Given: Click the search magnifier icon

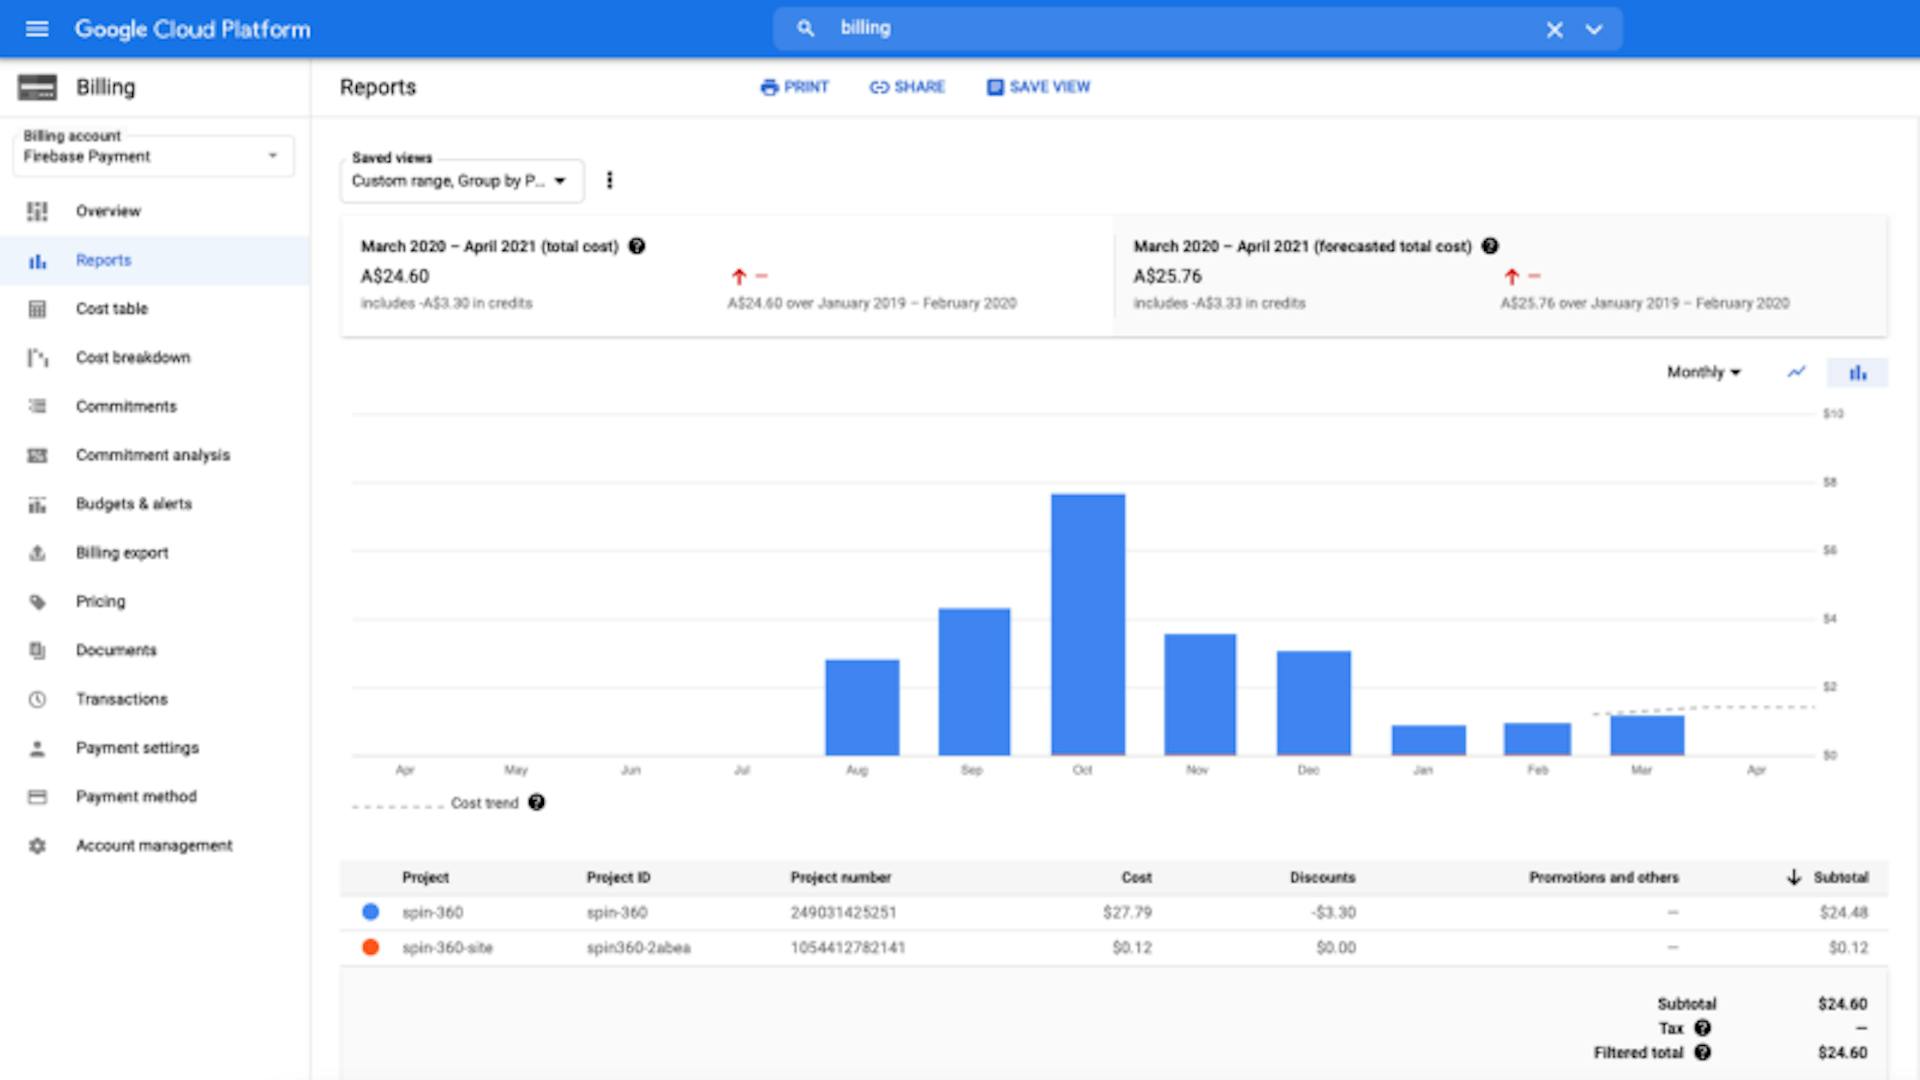Looking at the screenshot, I should [805, 28].
